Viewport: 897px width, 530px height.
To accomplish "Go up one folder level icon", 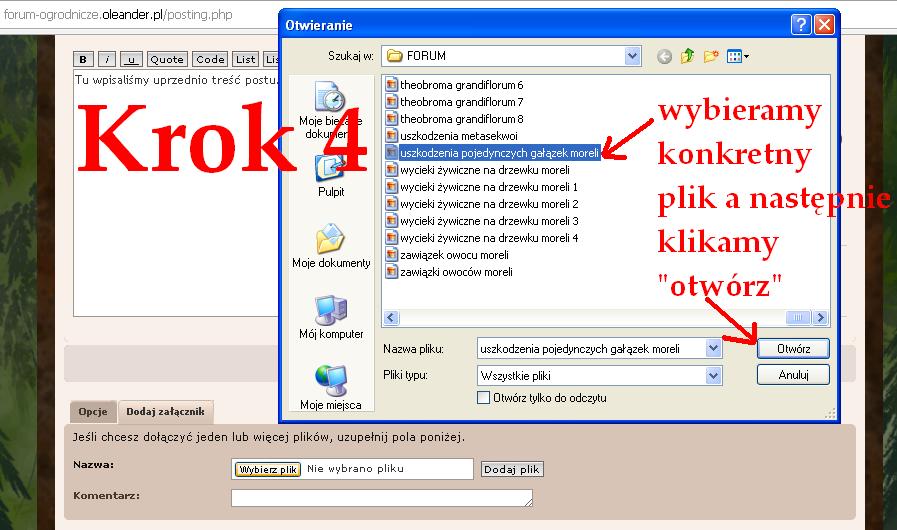I will (x=688, y=56).
